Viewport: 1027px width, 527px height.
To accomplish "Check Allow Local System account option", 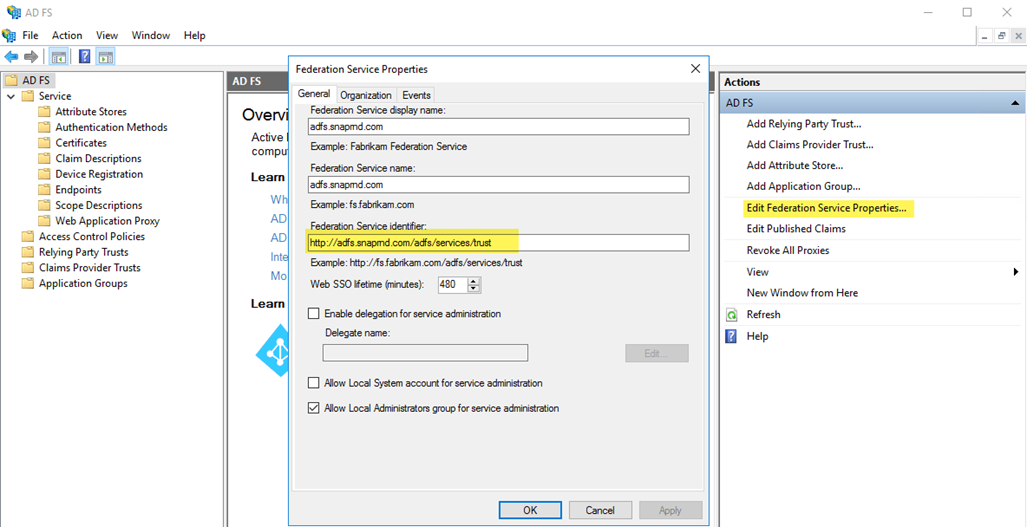I will coord(314,382).
